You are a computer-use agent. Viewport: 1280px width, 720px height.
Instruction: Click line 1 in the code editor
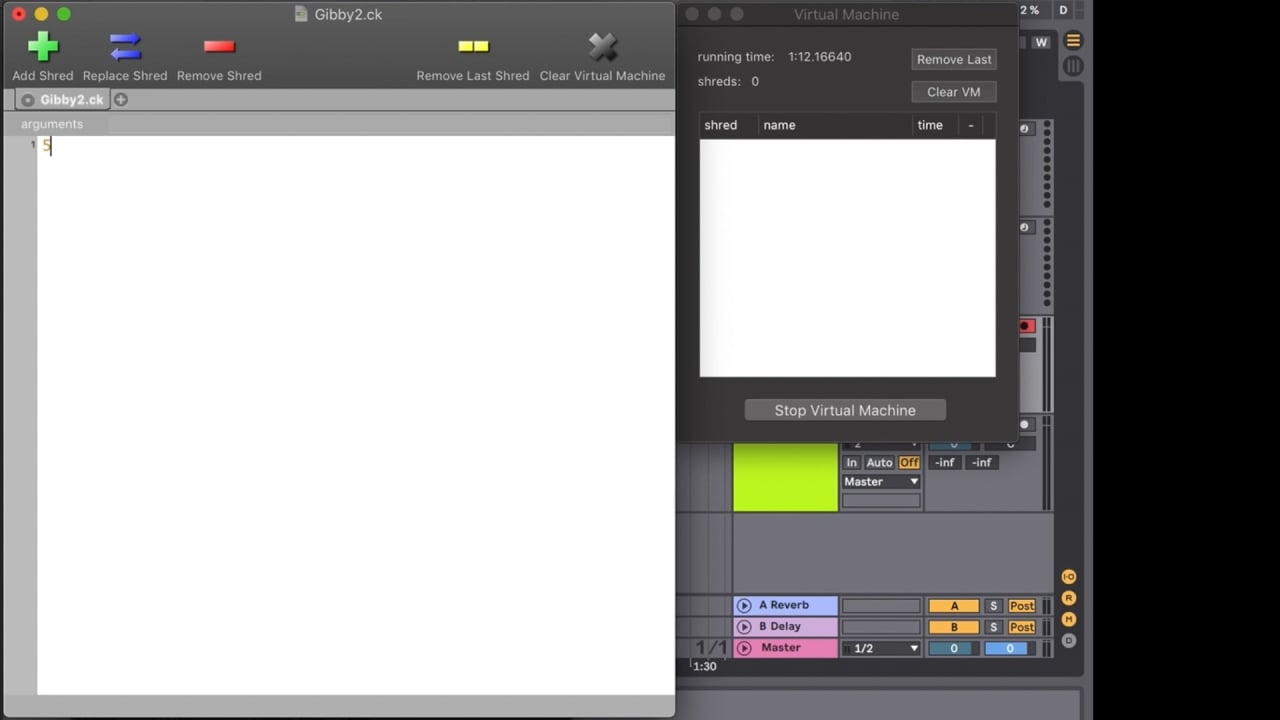tap(355, 146)
